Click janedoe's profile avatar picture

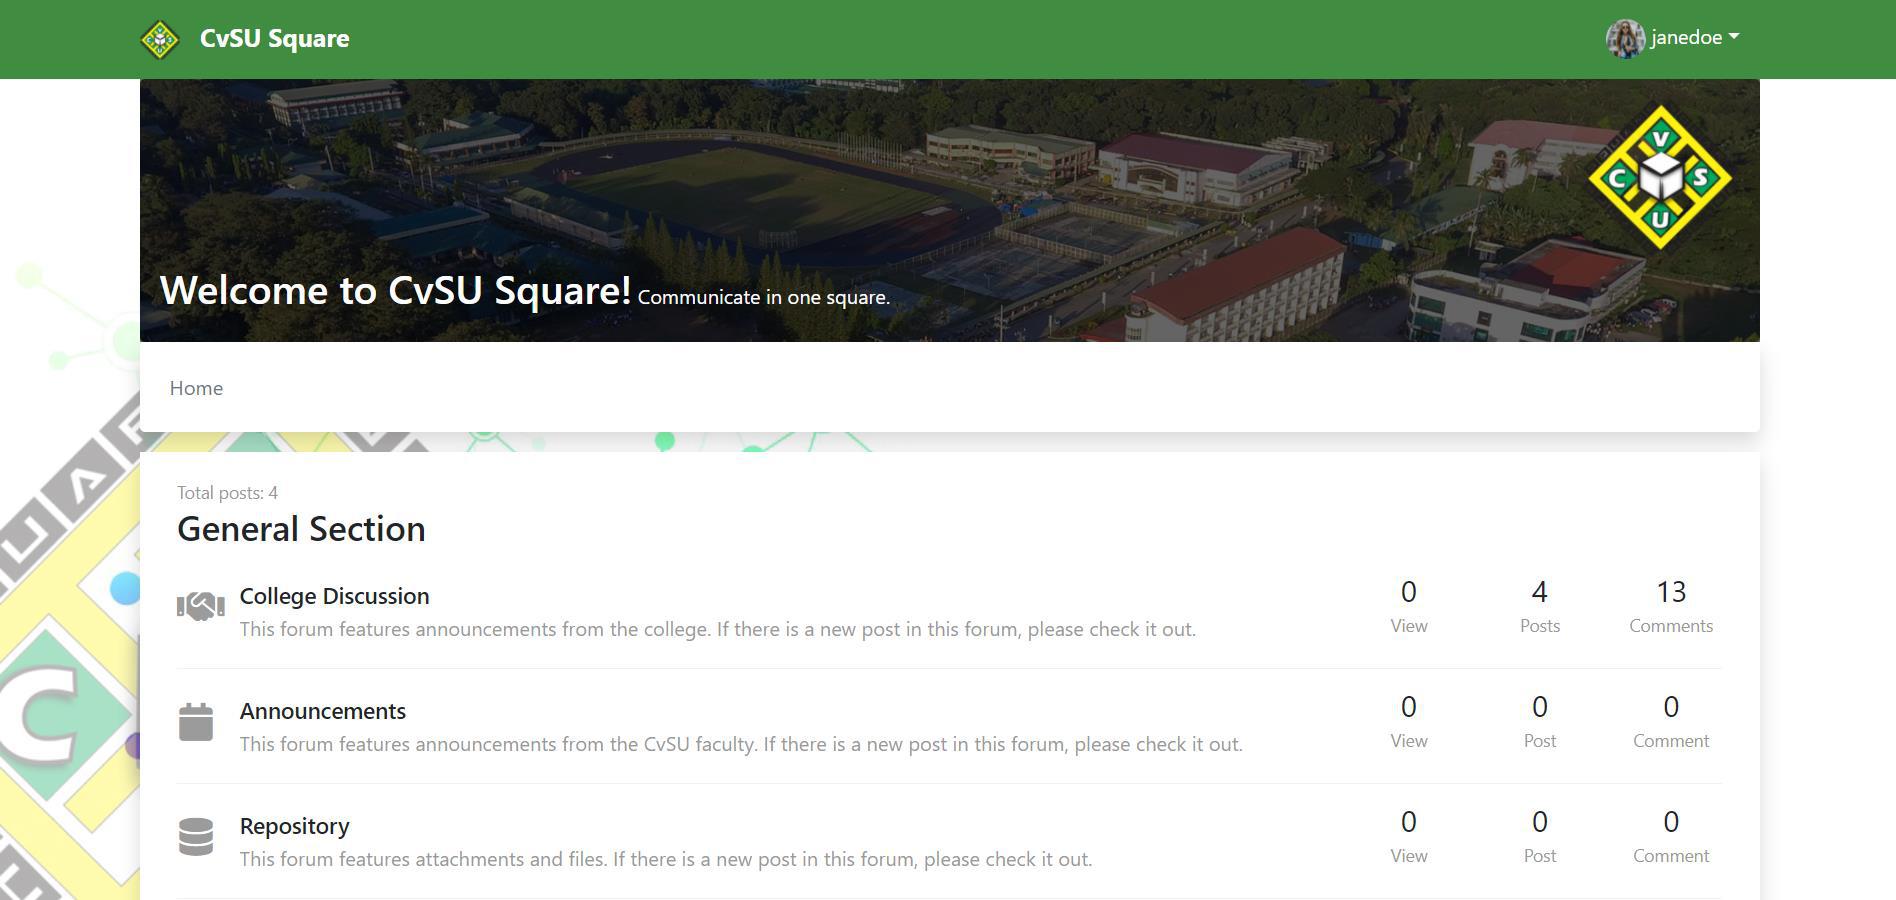coord(1625,38)
